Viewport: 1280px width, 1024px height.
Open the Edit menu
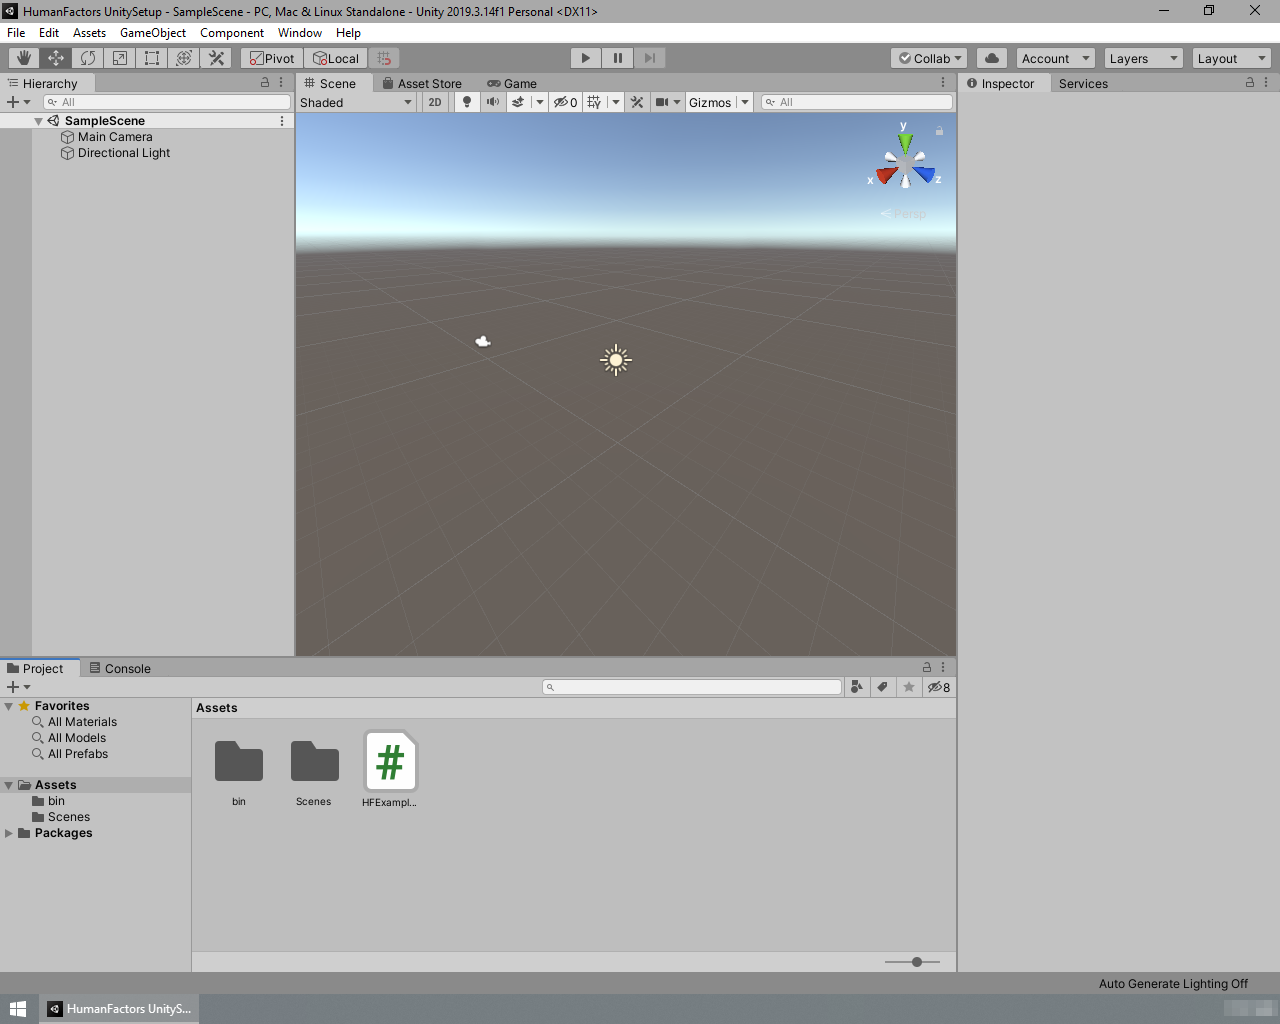click(x=49, y=33)
